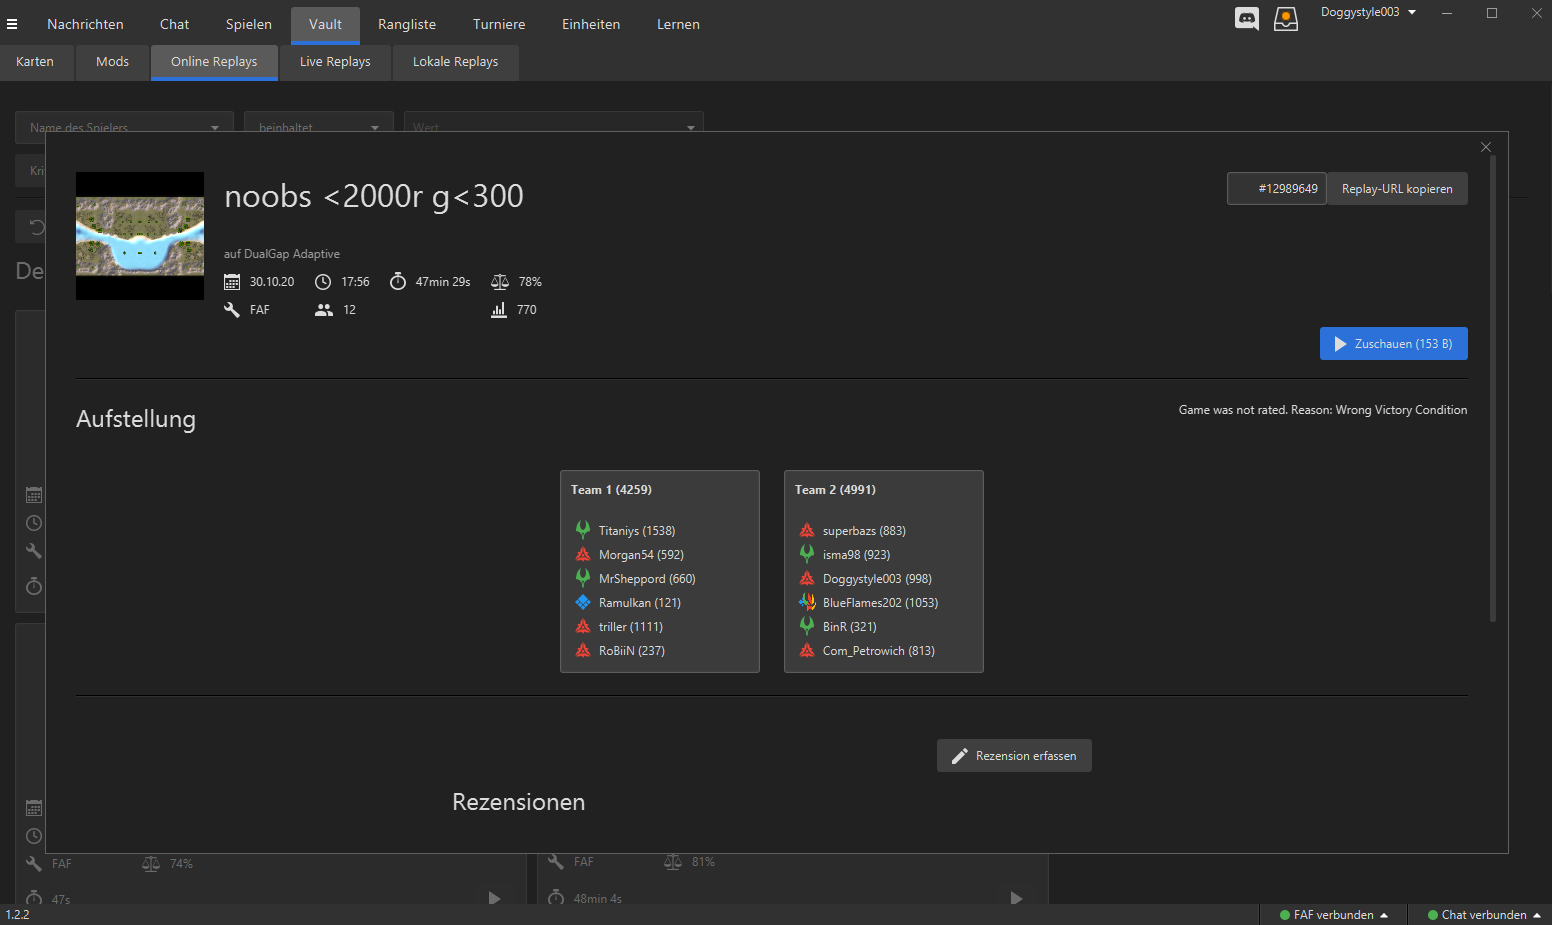1552x925 pixels.
Task: Click the balance scale icon next to 78%
Action: [x=500, y=282]
